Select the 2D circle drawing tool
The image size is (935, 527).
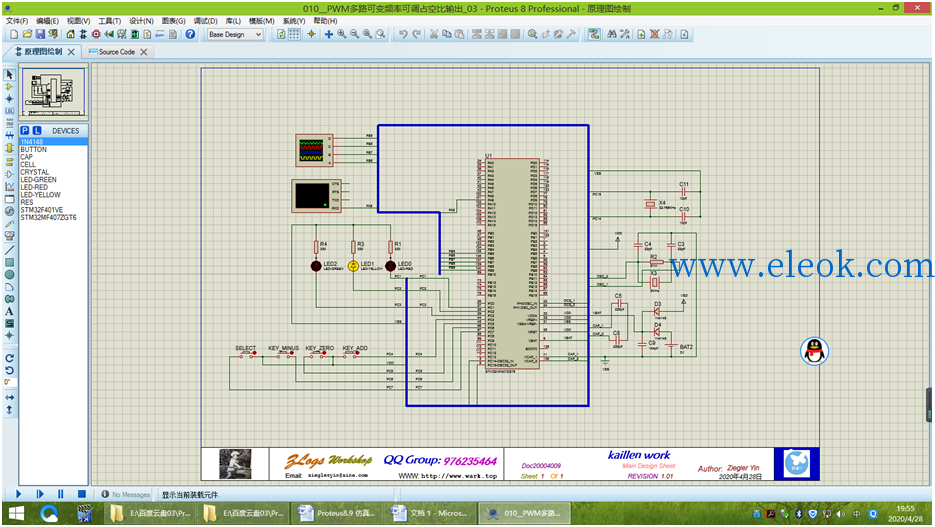[x=10, y=275]
